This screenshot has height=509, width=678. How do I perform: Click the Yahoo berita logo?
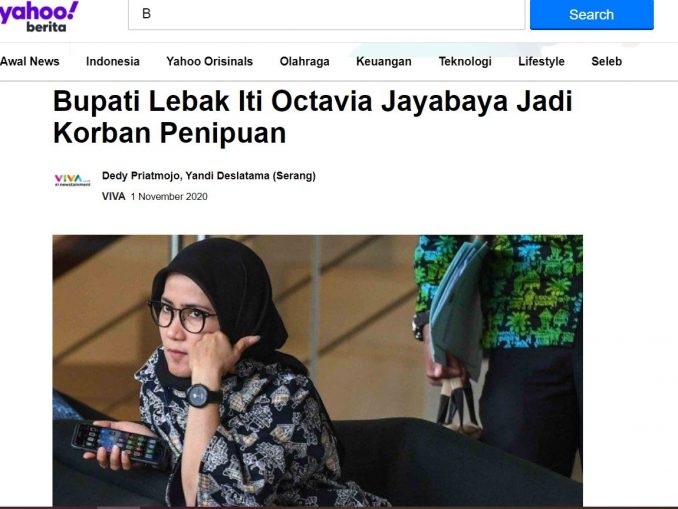[39, 16]
